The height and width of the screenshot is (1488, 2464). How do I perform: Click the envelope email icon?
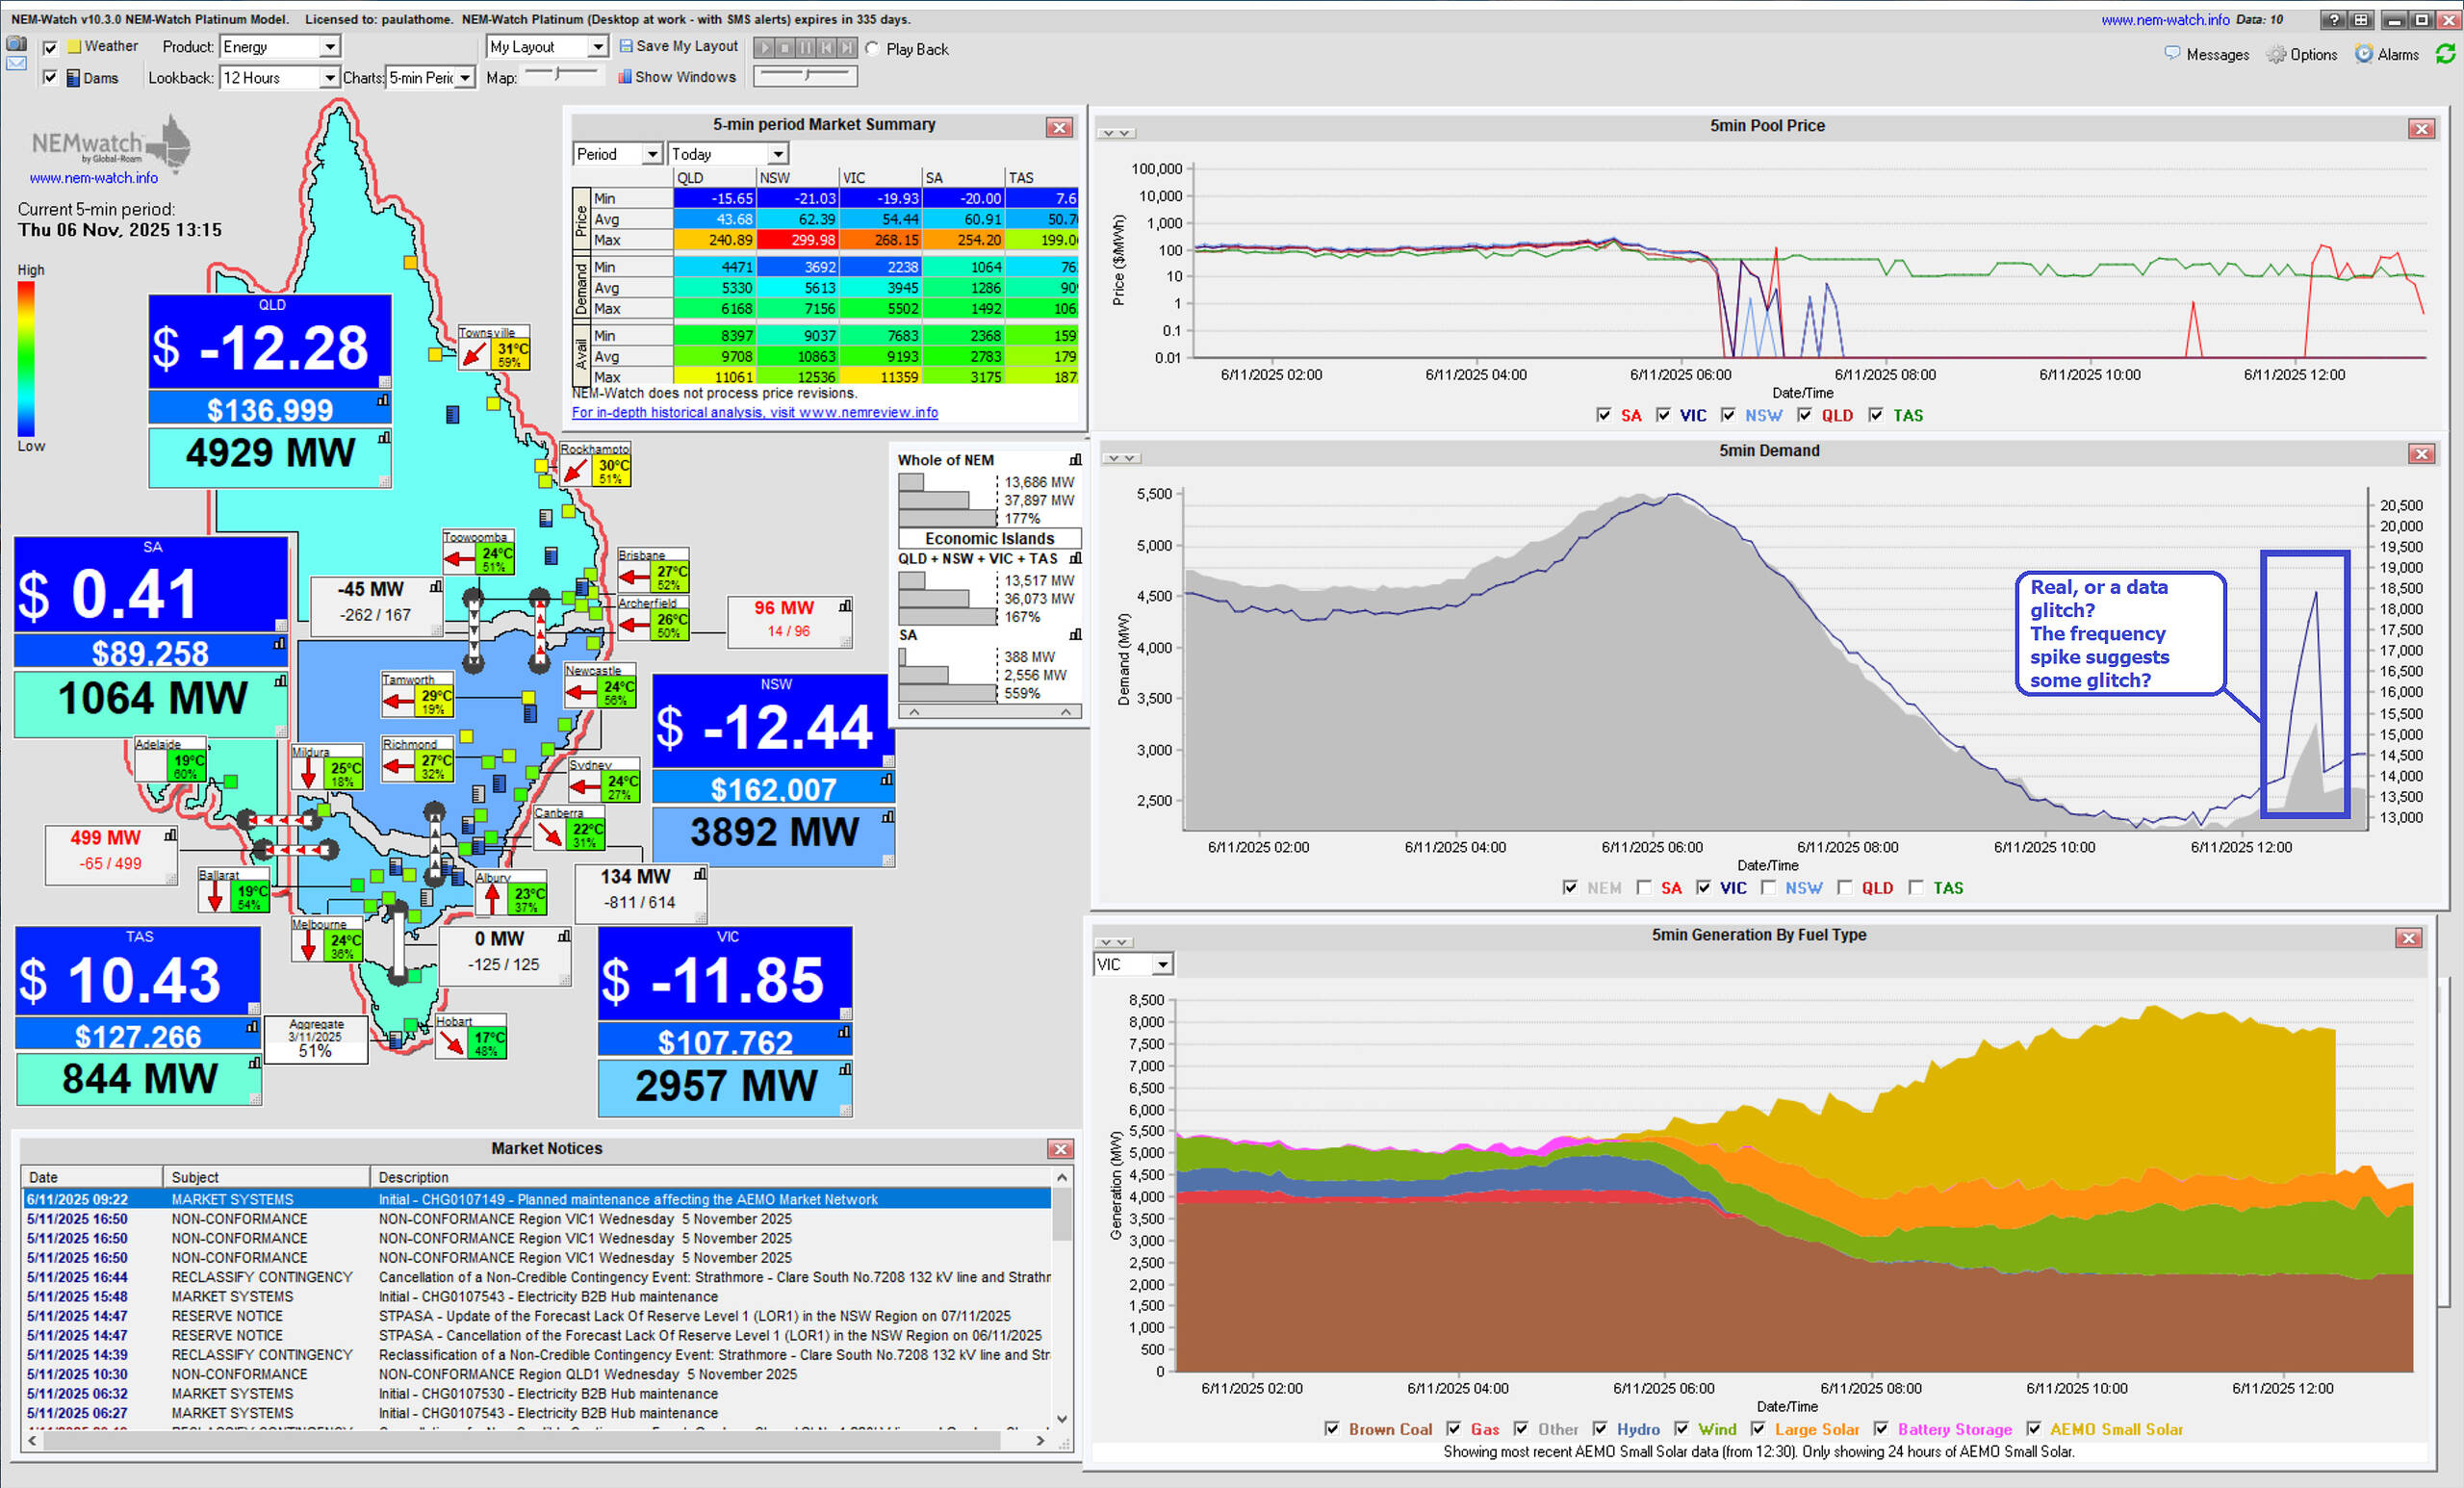pyautogui.click(x=17, y=64)
